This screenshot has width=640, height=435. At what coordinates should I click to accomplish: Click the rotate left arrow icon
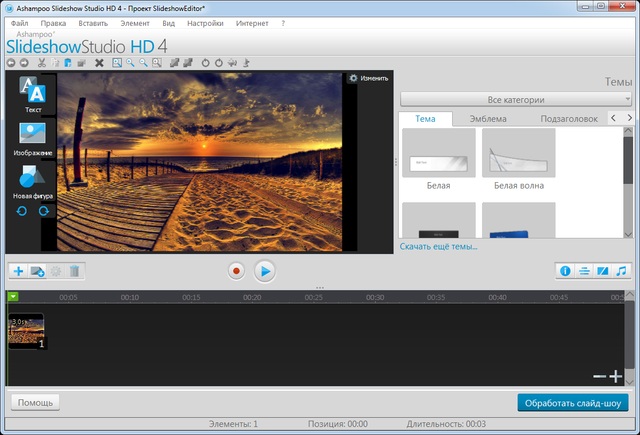point(23,212)
